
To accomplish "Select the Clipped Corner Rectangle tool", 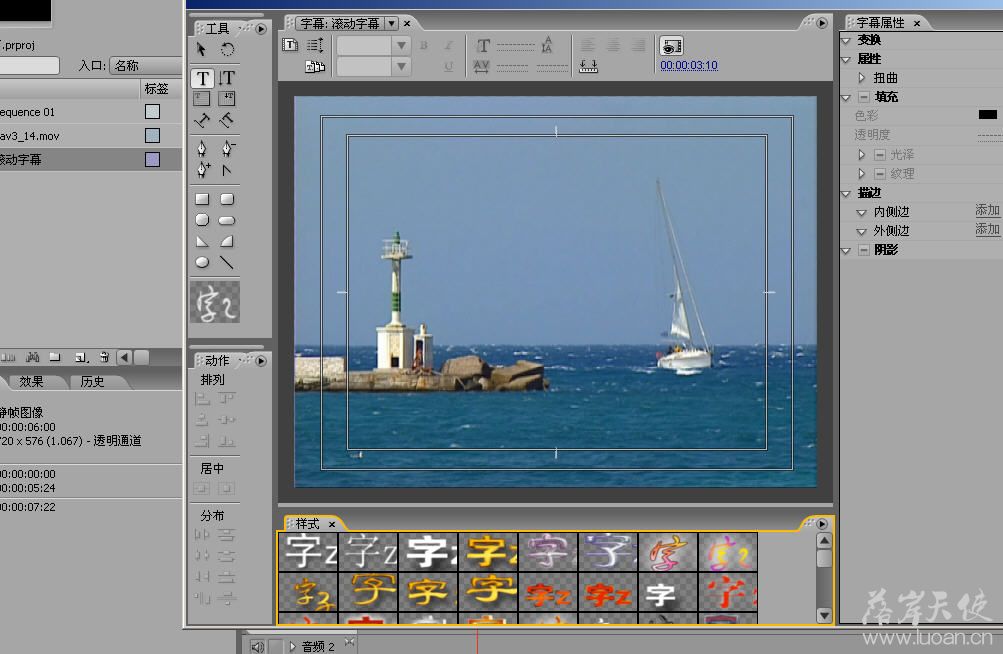I will 202,220.
